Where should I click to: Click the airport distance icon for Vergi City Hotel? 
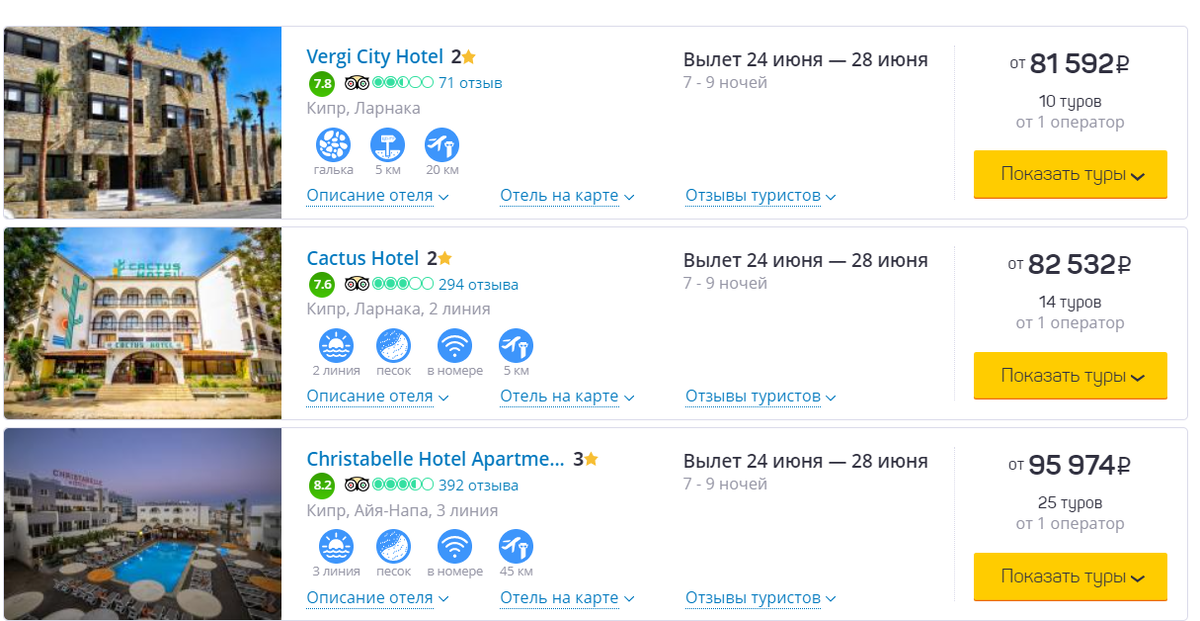coord(442,145)
